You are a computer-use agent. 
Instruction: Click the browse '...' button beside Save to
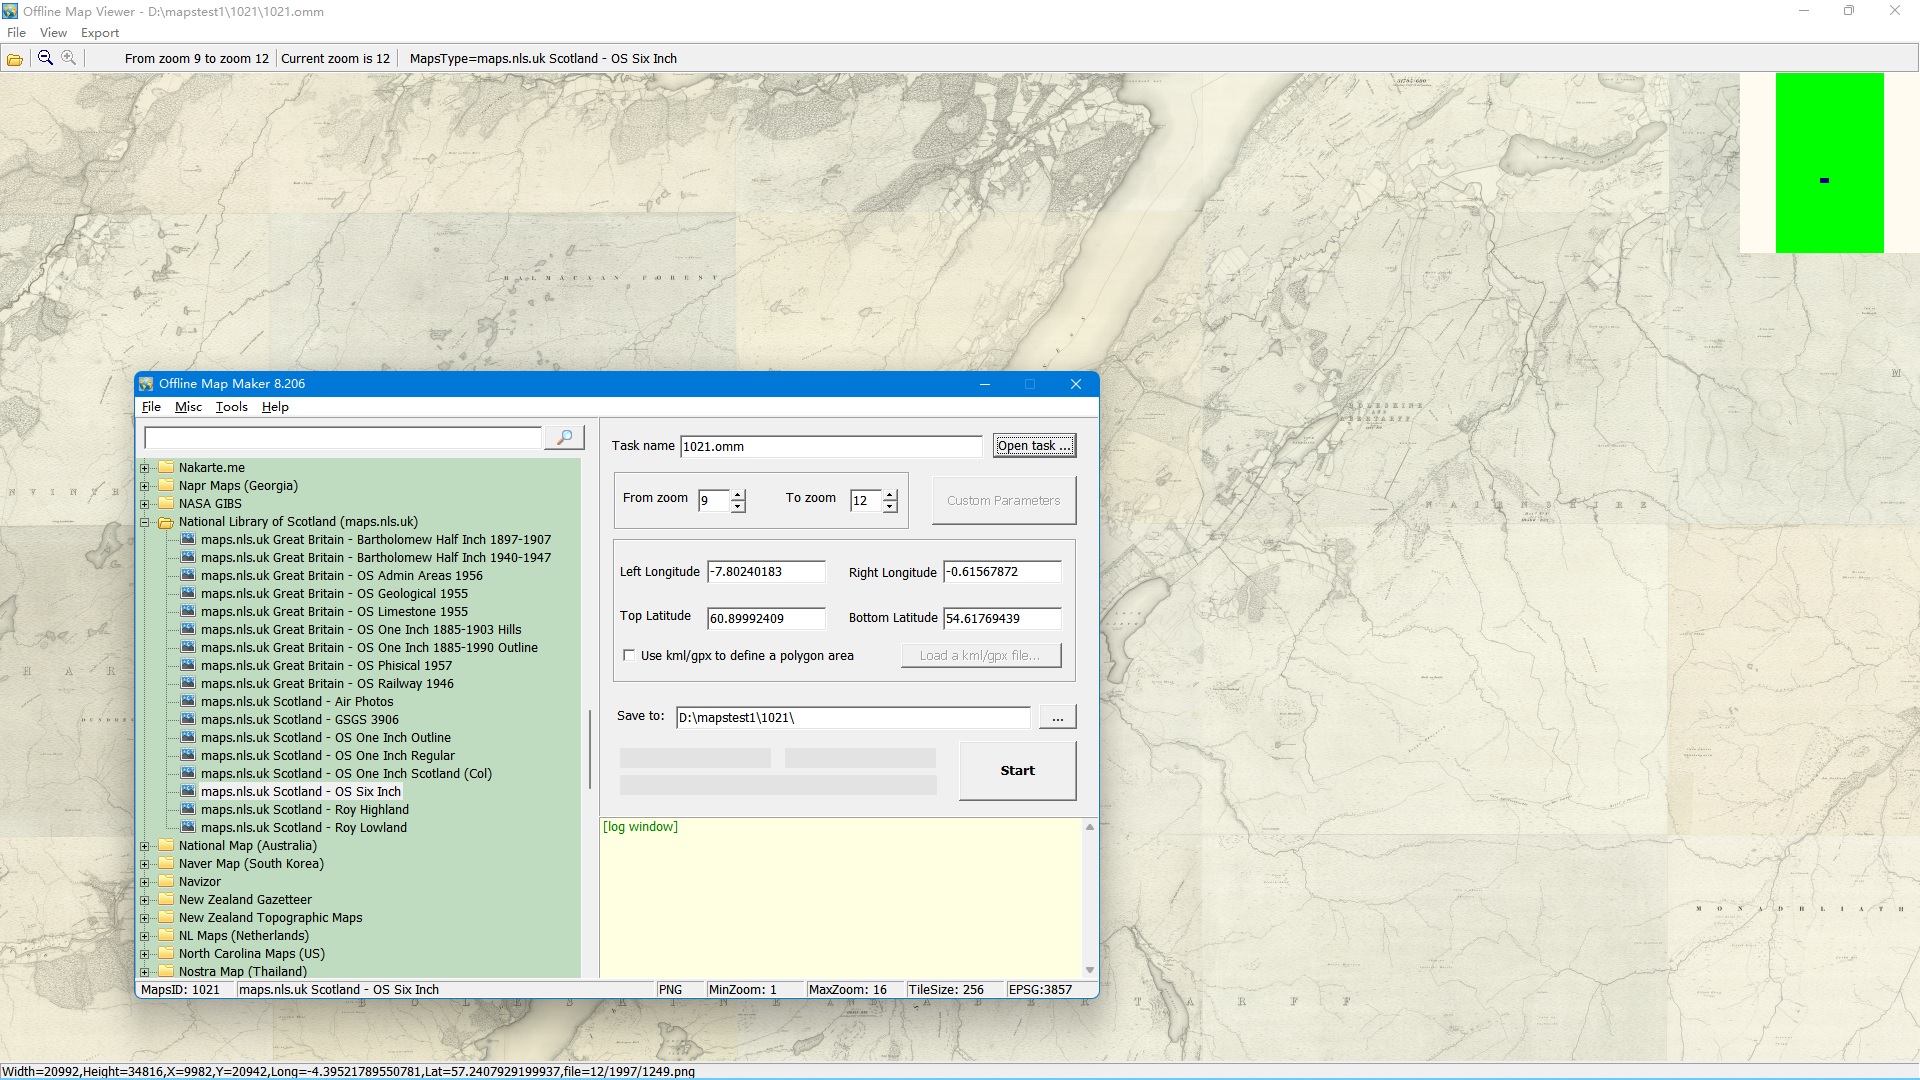(1057, 717)
